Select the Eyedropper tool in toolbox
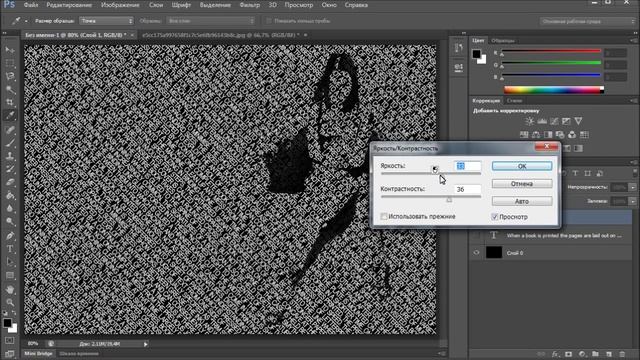 [x=10, y=116]
